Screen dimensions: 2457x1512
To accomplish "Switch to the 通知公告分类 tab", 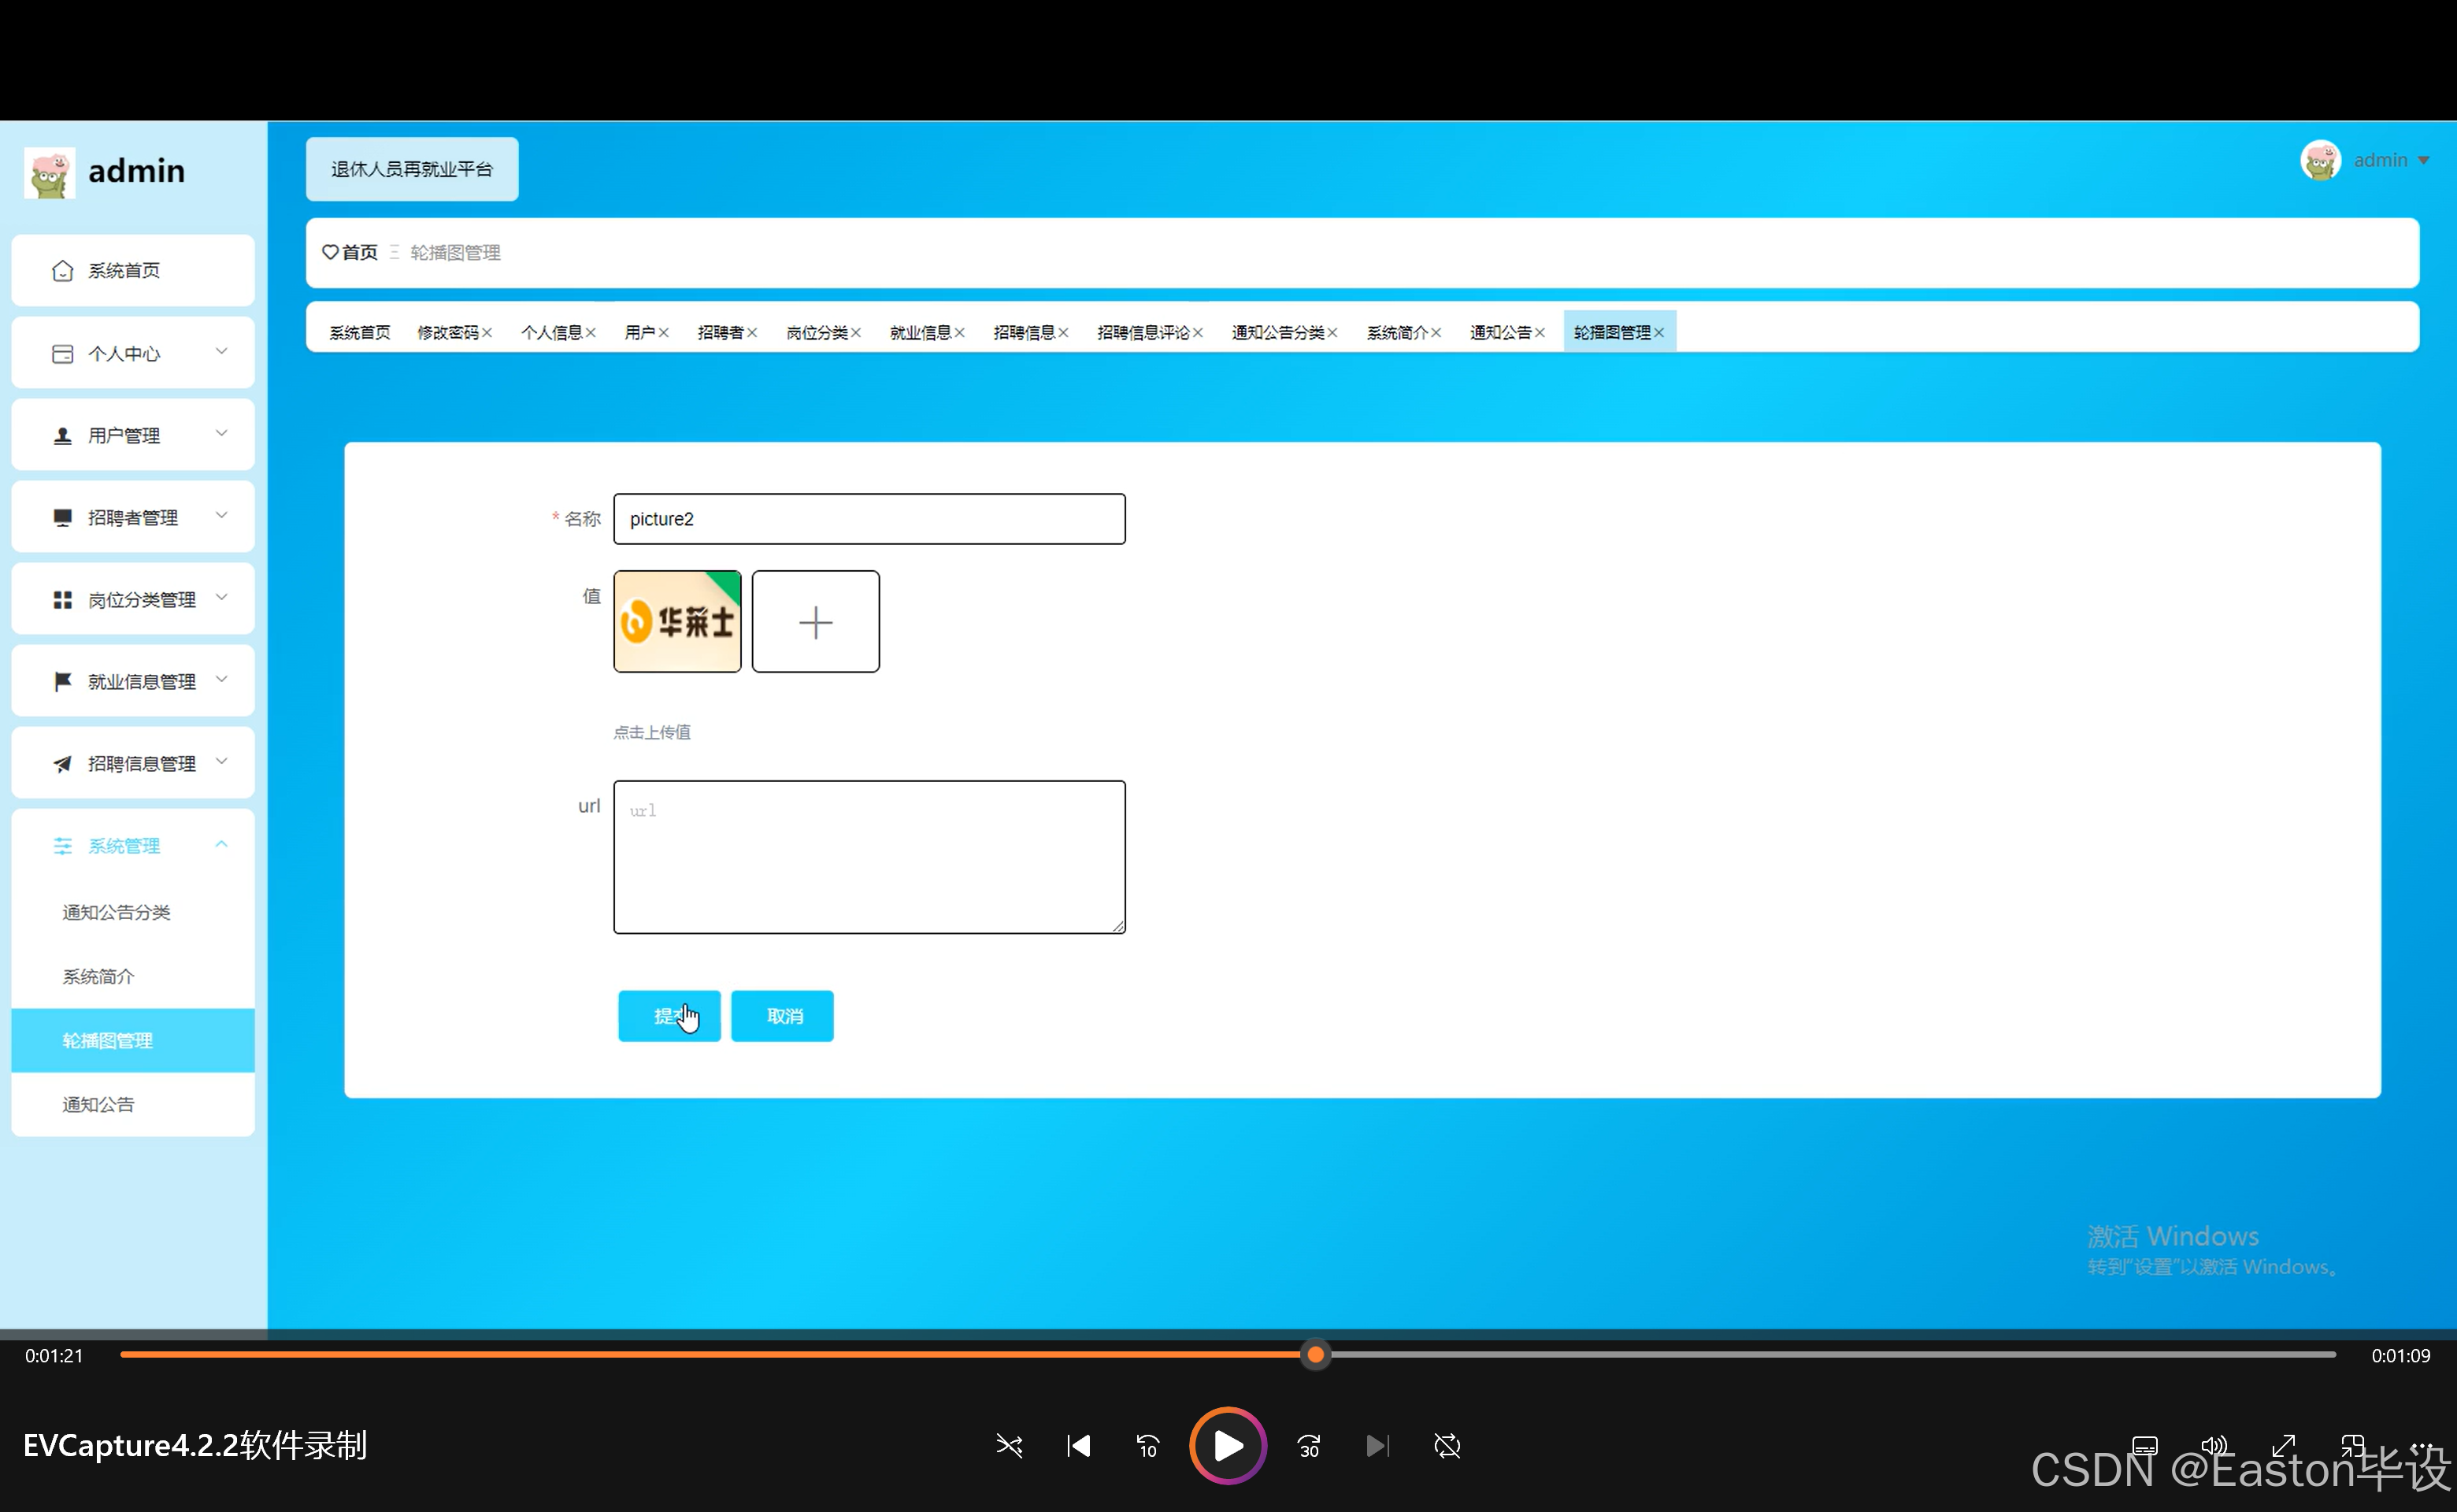I will [1278, 332].
